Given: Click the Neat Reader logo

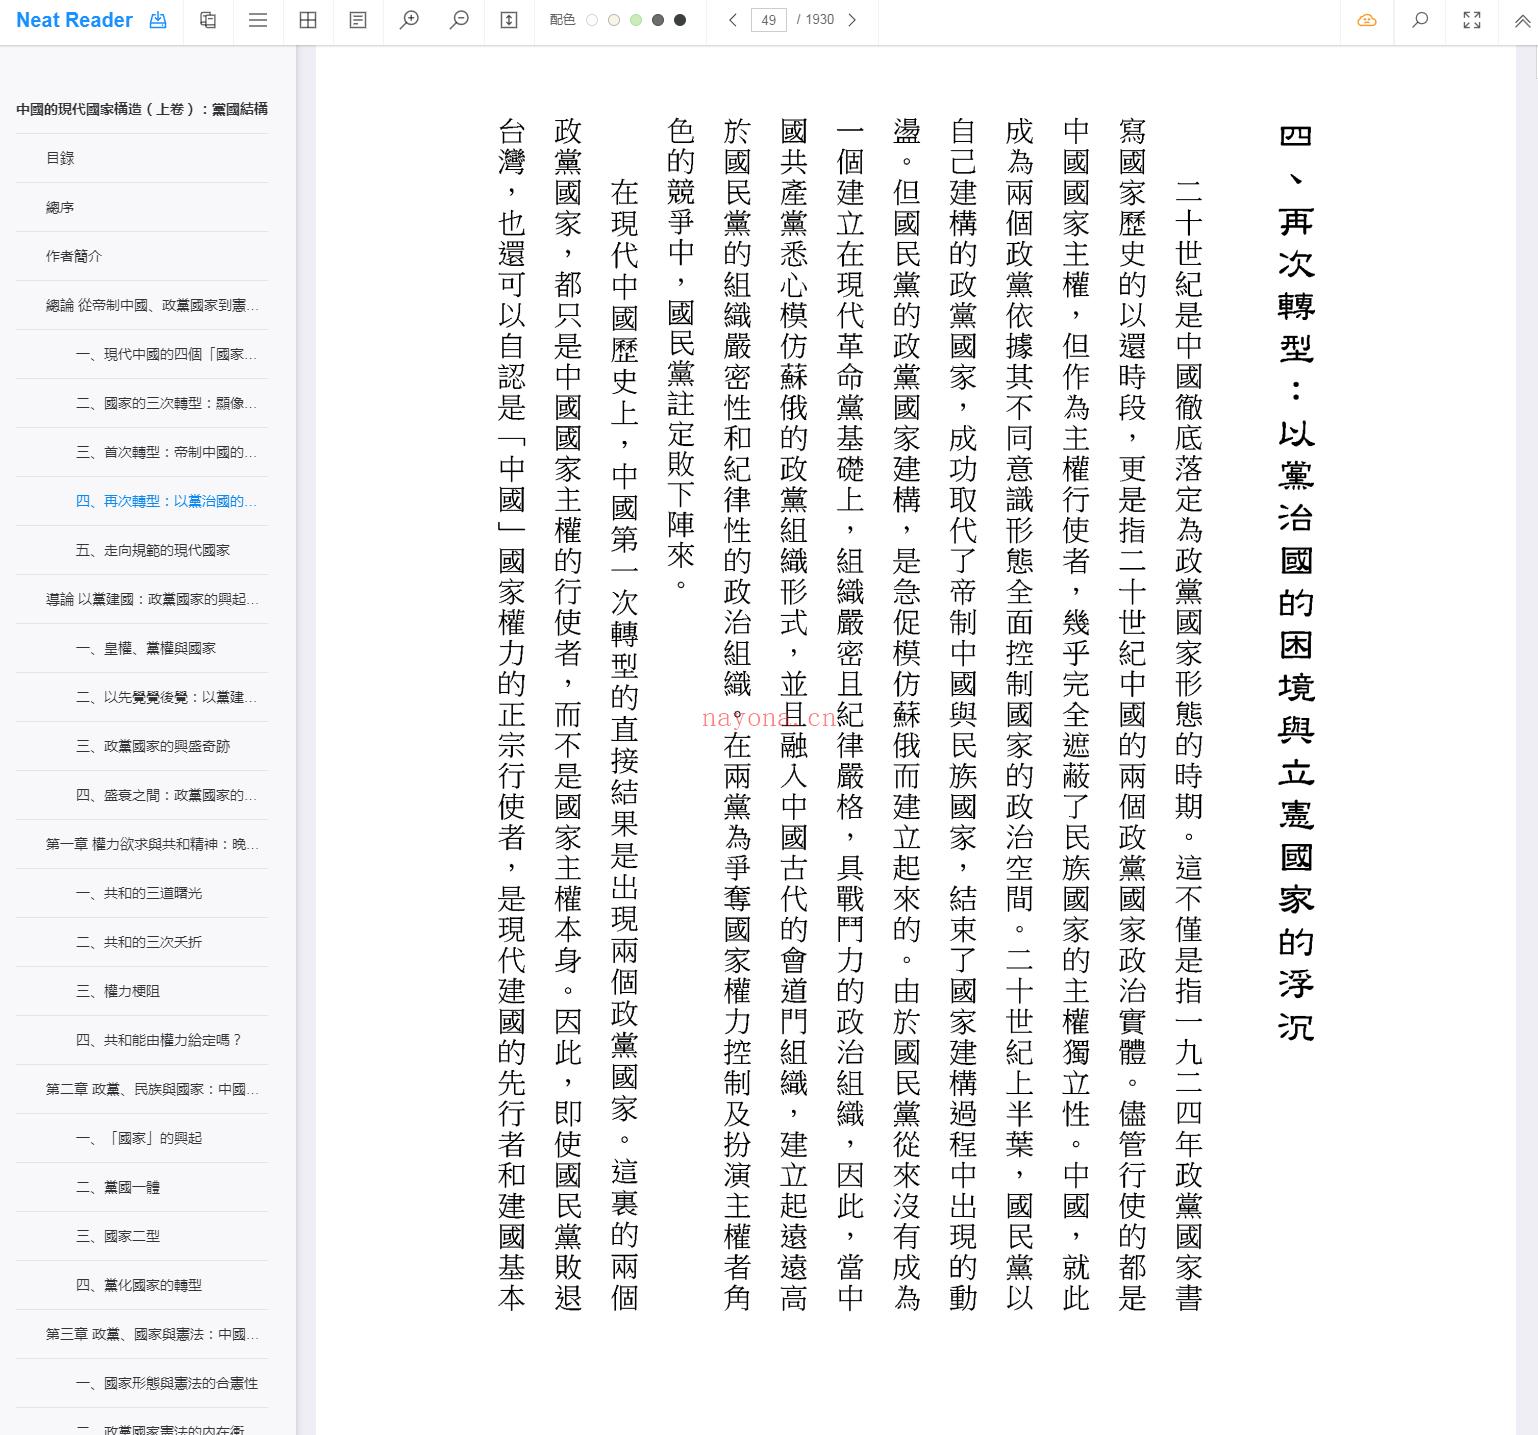Looking at the screenshot, I should (x=75, y=20).
